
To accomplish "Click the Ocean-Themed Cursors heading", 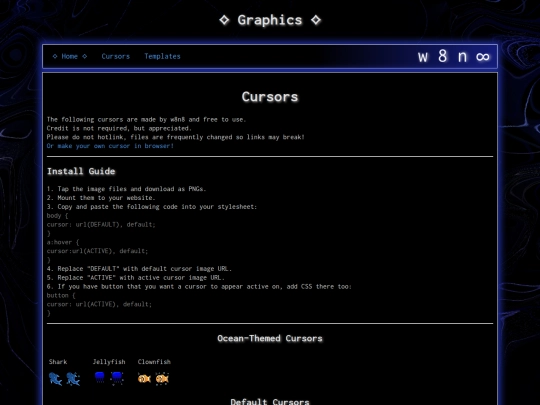I will click(270, 339).
